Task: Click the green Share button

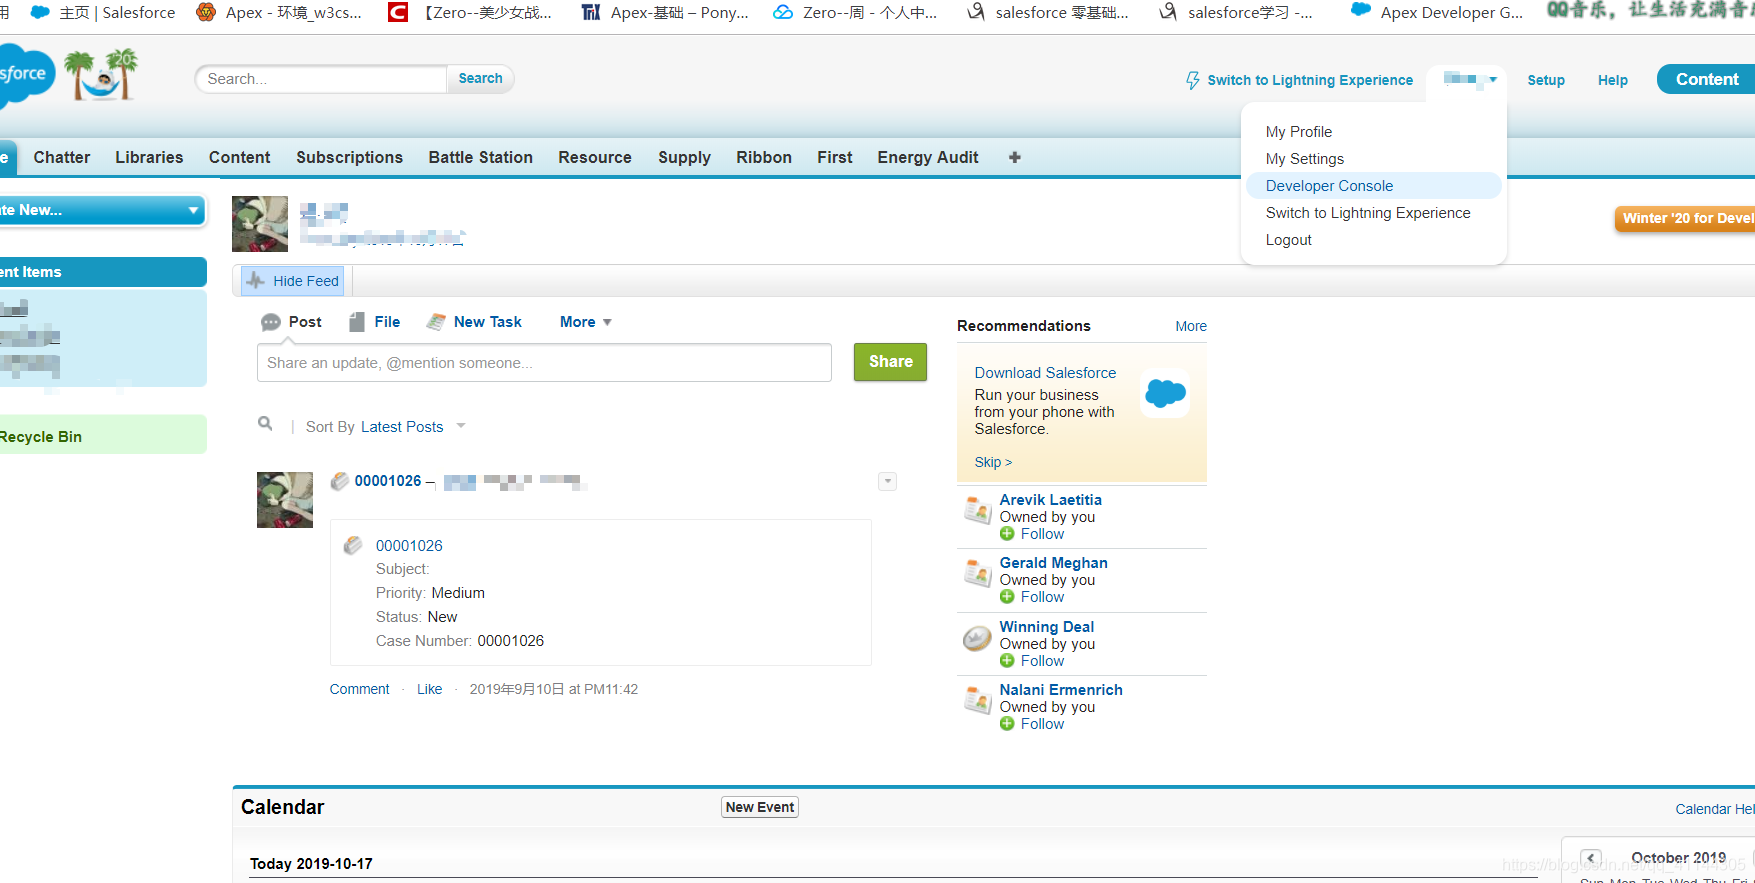Action: [x=890, y=362]
